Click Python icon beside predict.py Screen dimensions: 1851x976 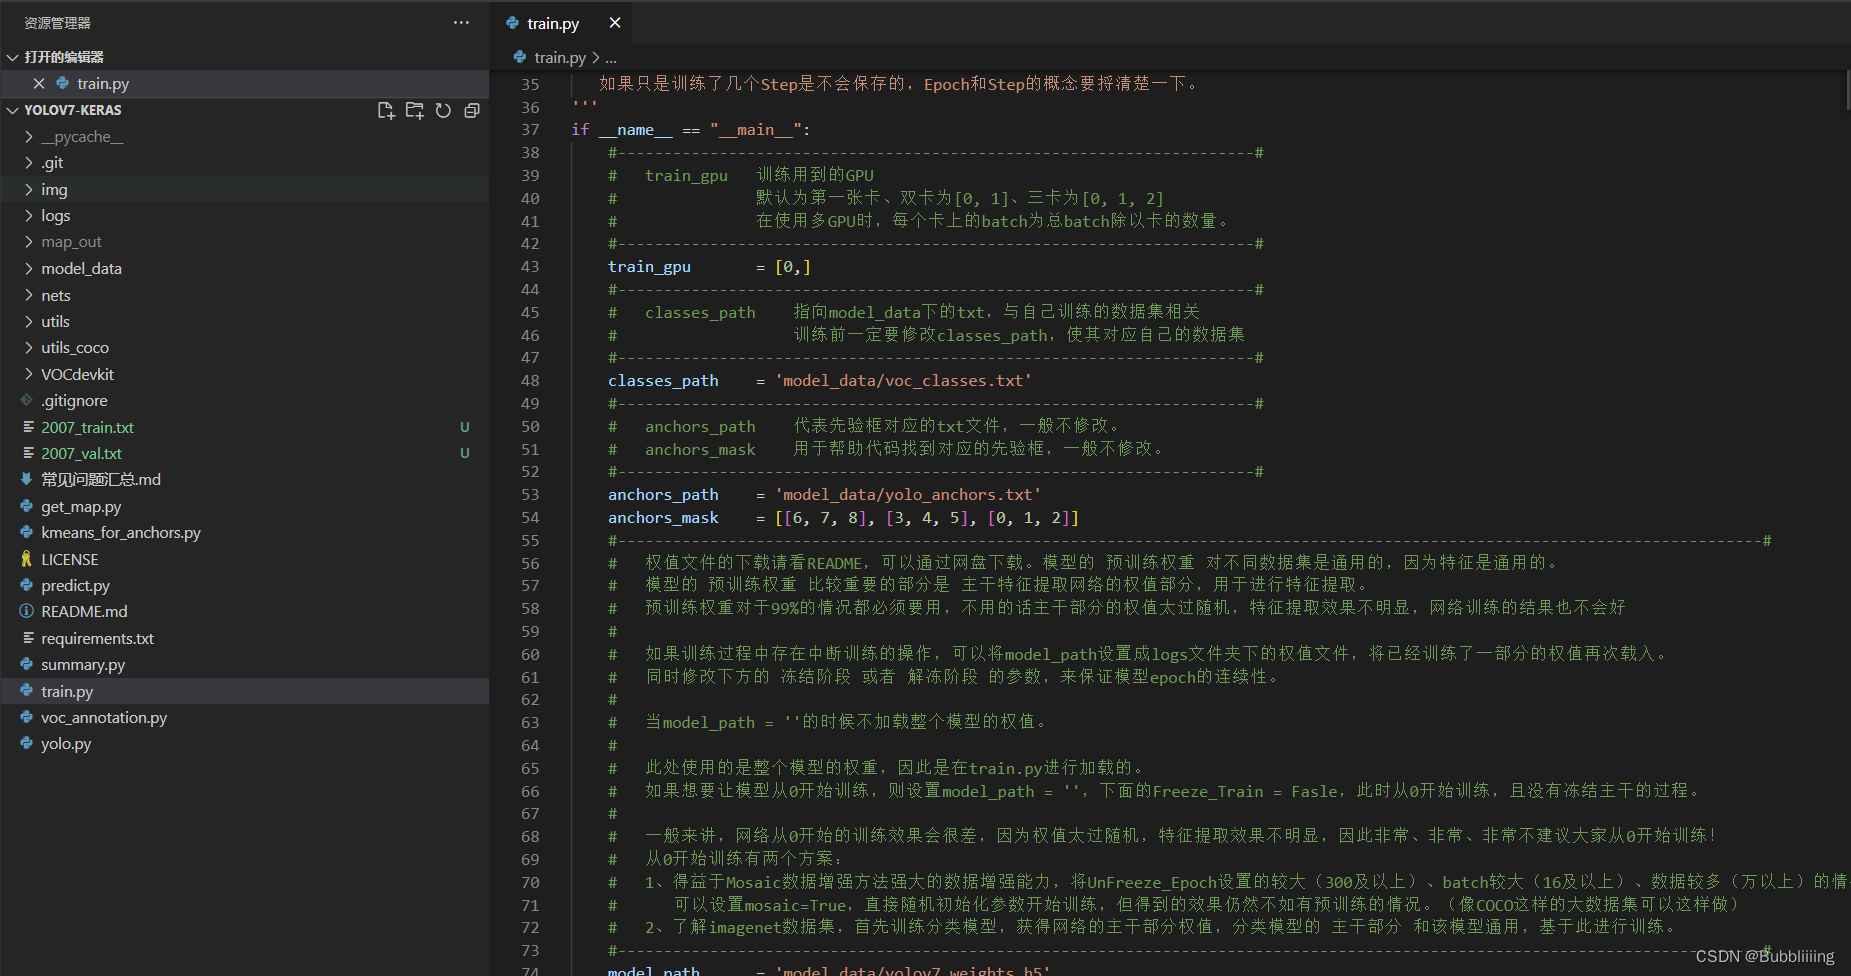(27, 585)
